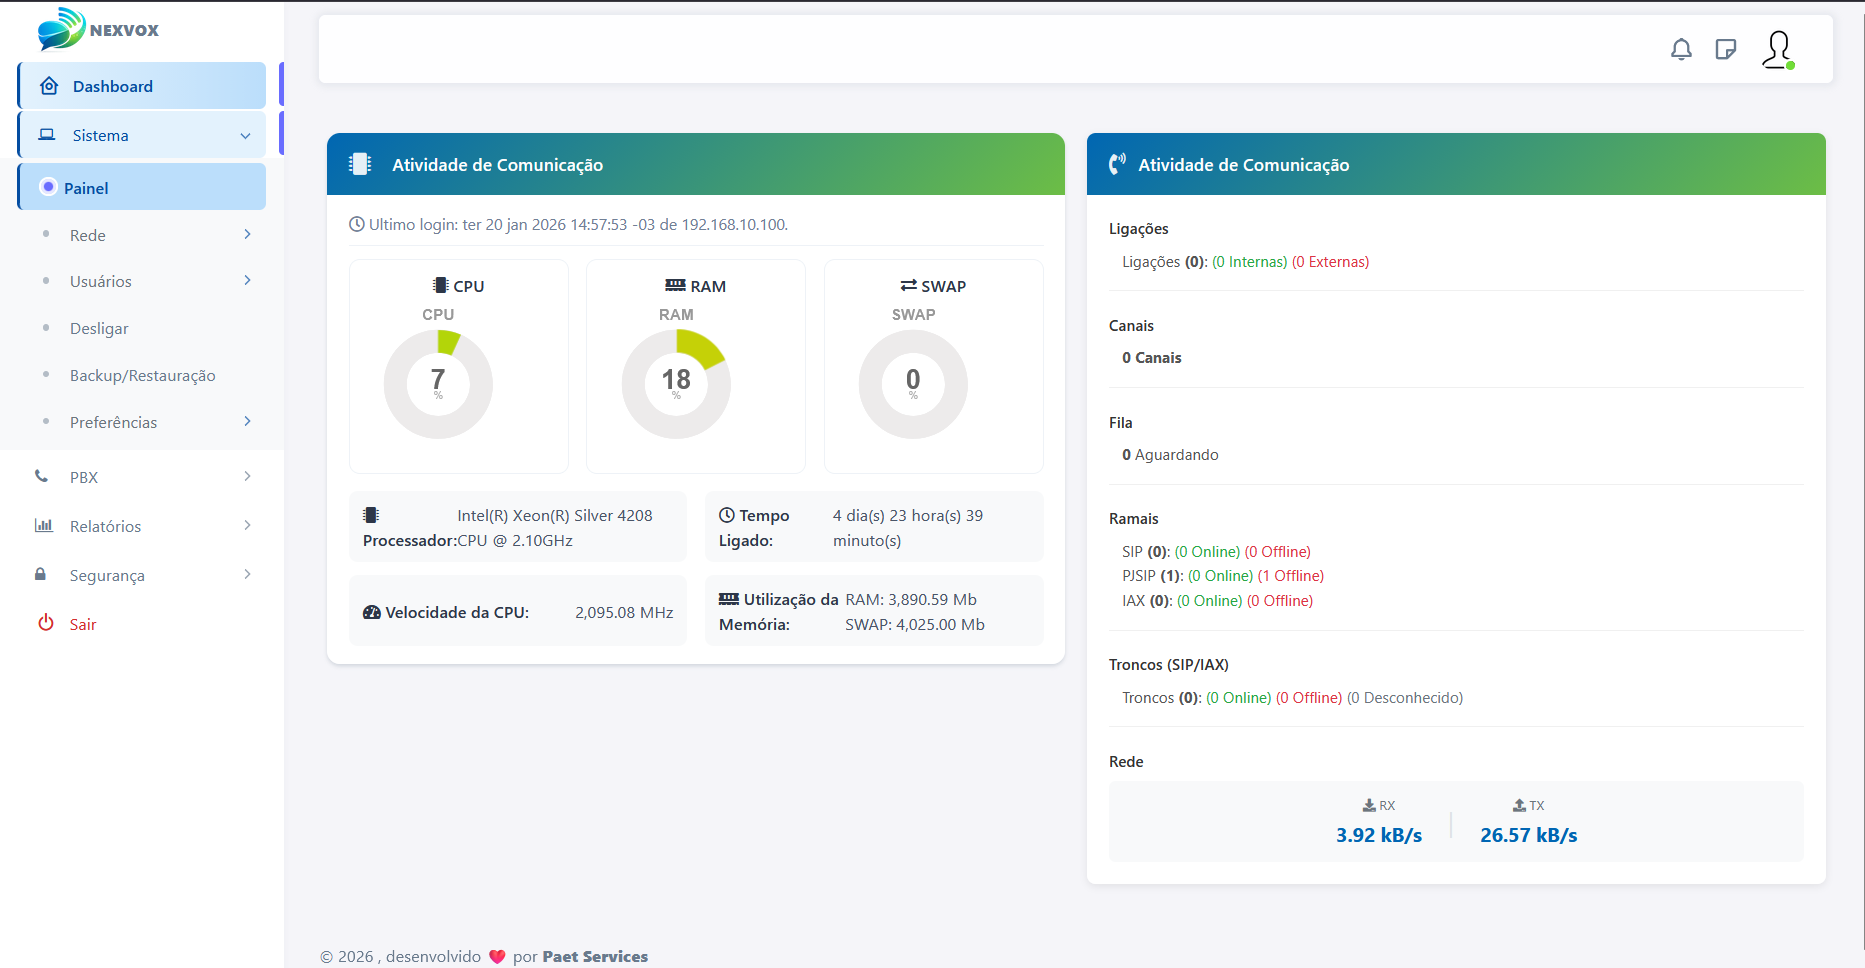Screen dimensions: 1865x968
Task: Click the 3.92 kB/s RX value
Action: click(1379, 835)
